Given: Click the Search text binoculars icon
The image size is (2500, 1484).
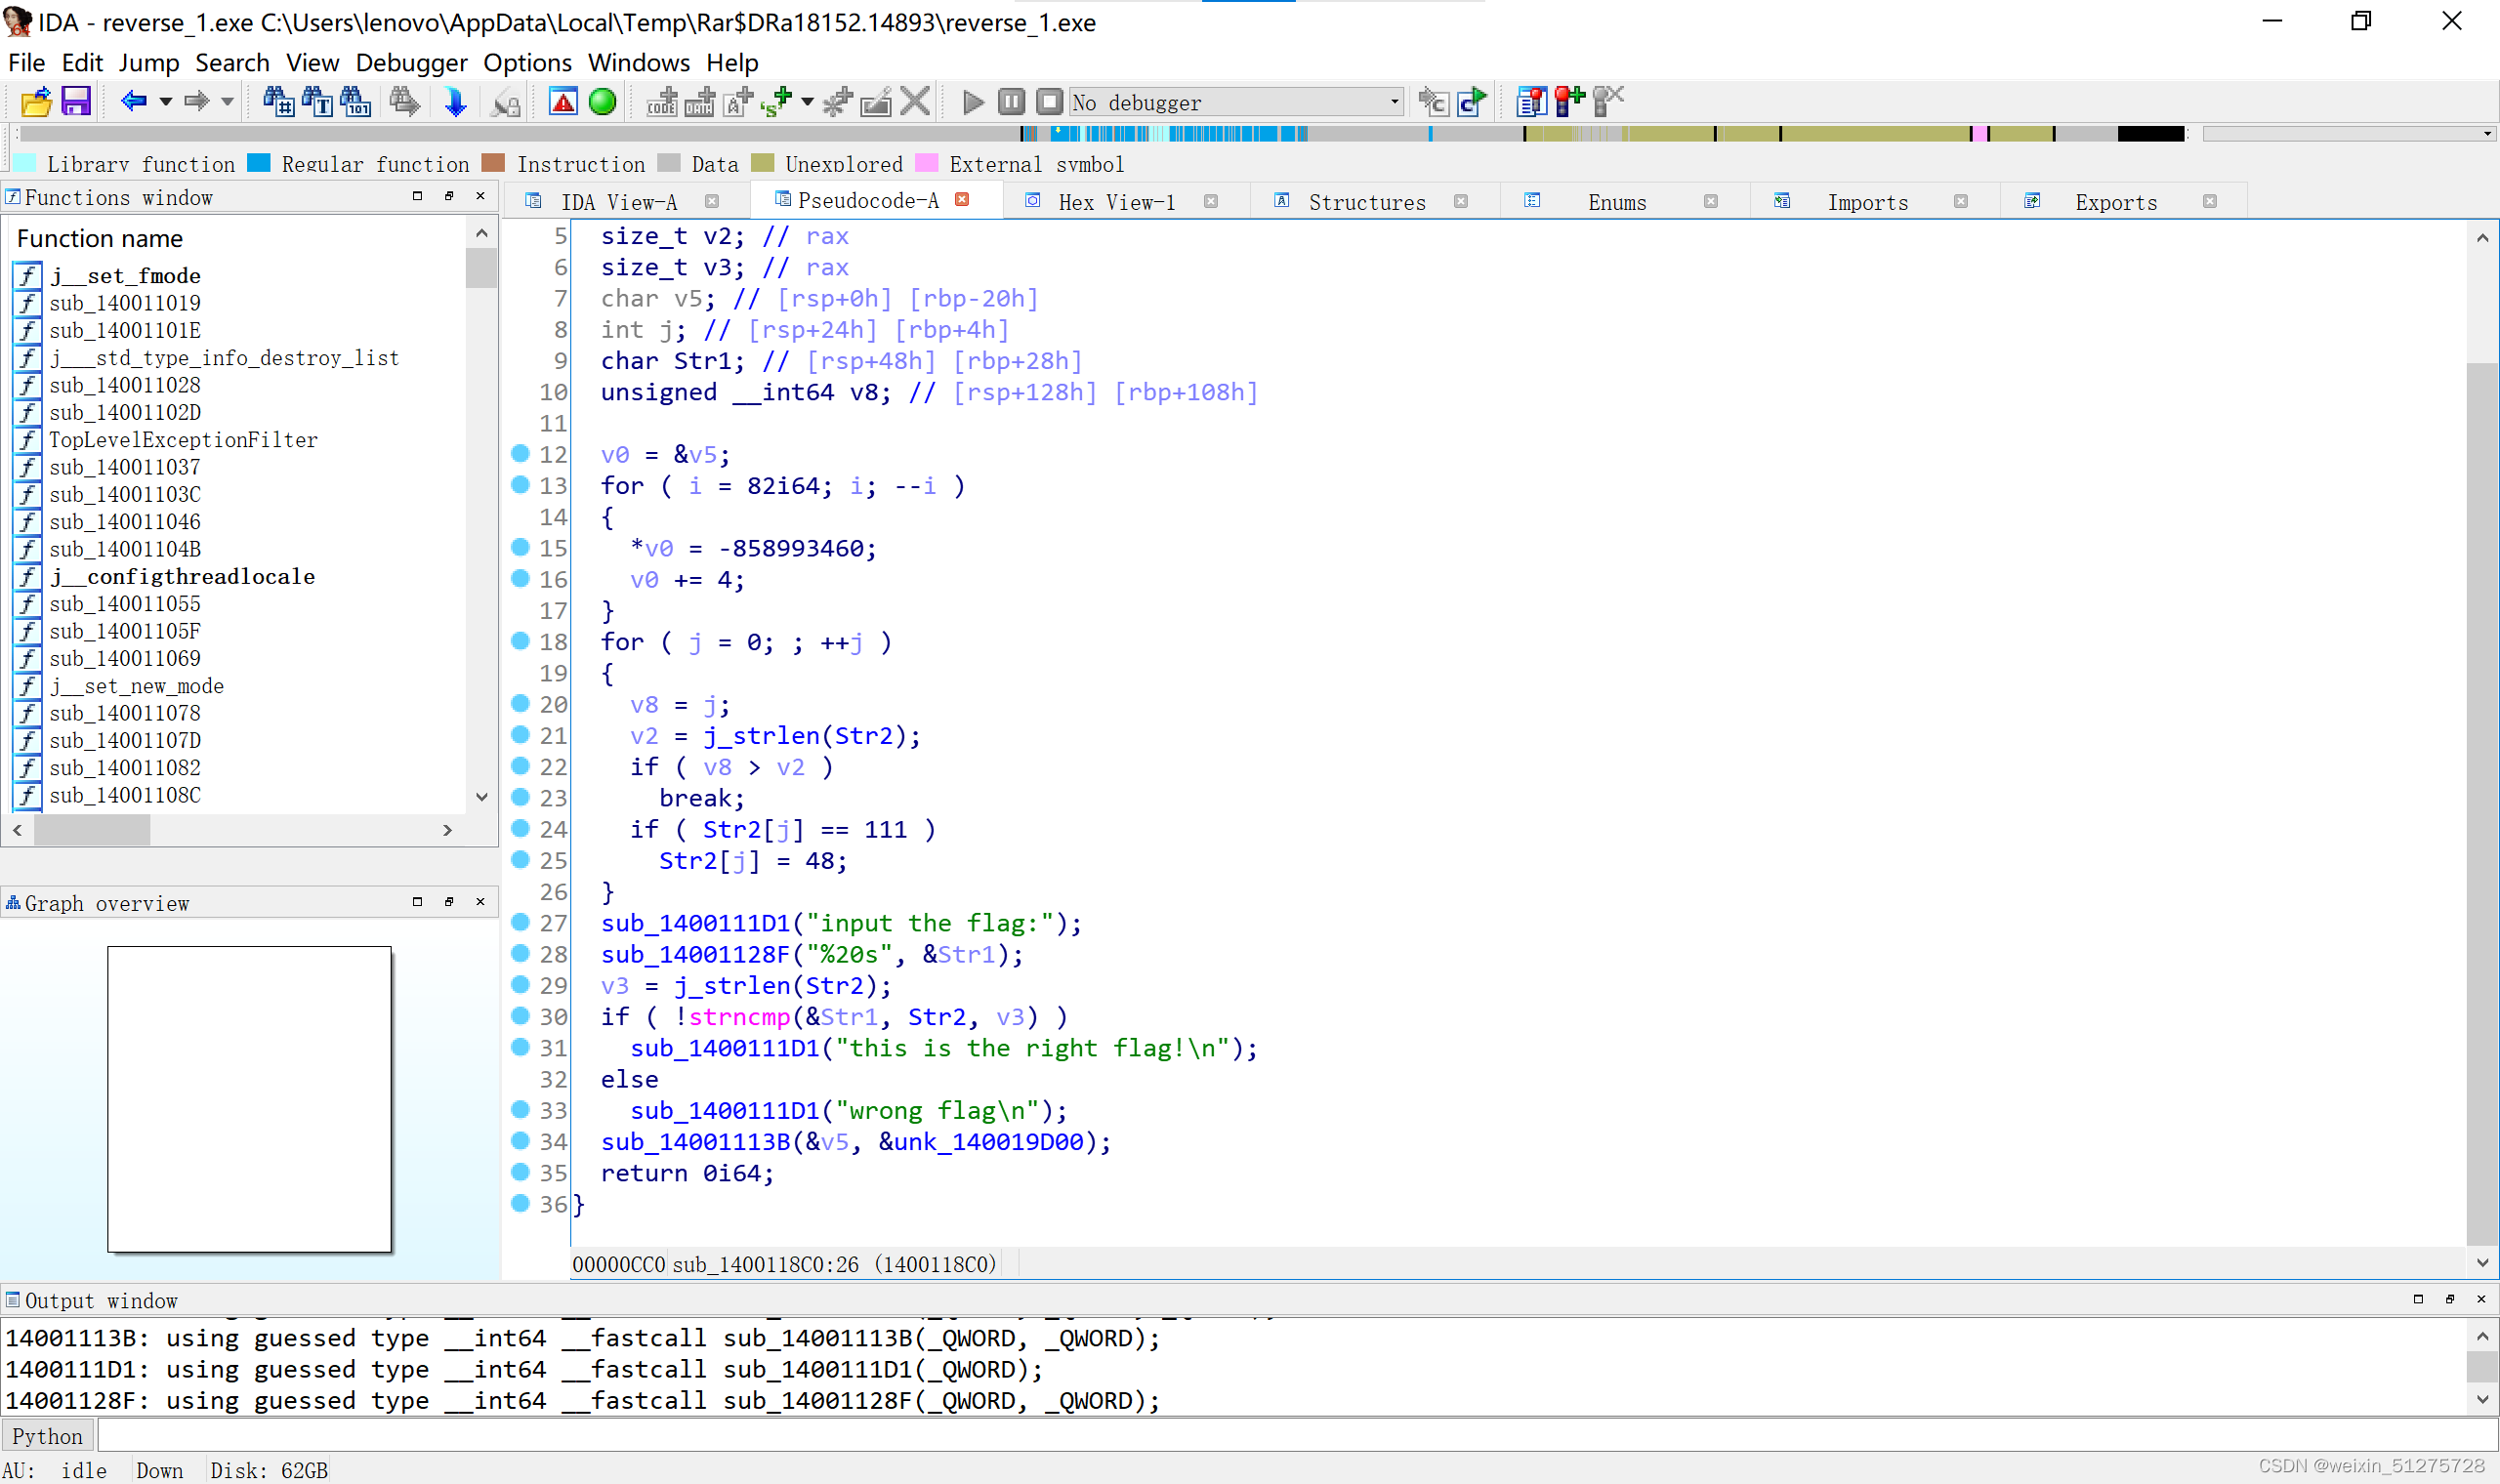Looking at the screenshot, I should click(317, 102).
